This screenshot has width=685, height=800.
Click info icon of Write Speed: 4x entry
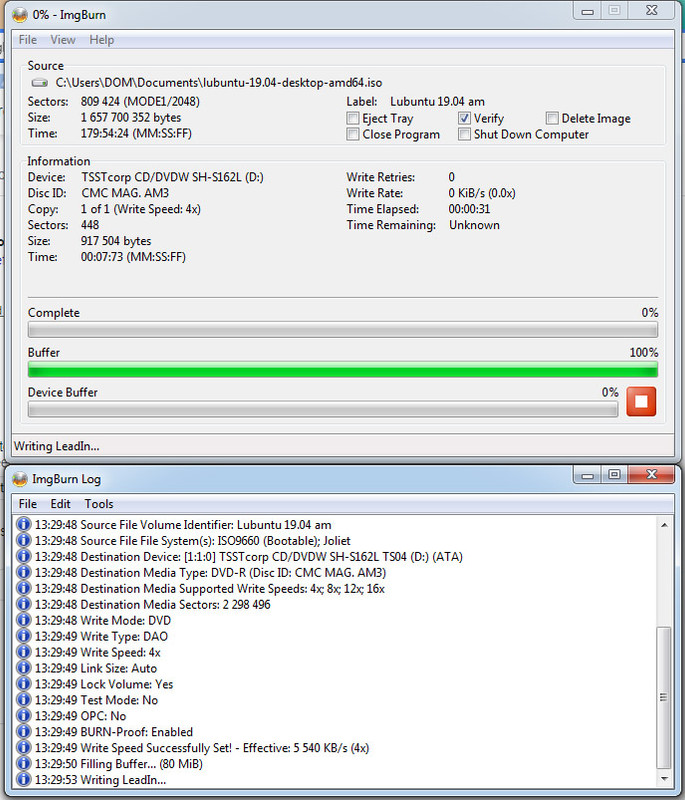23,652
